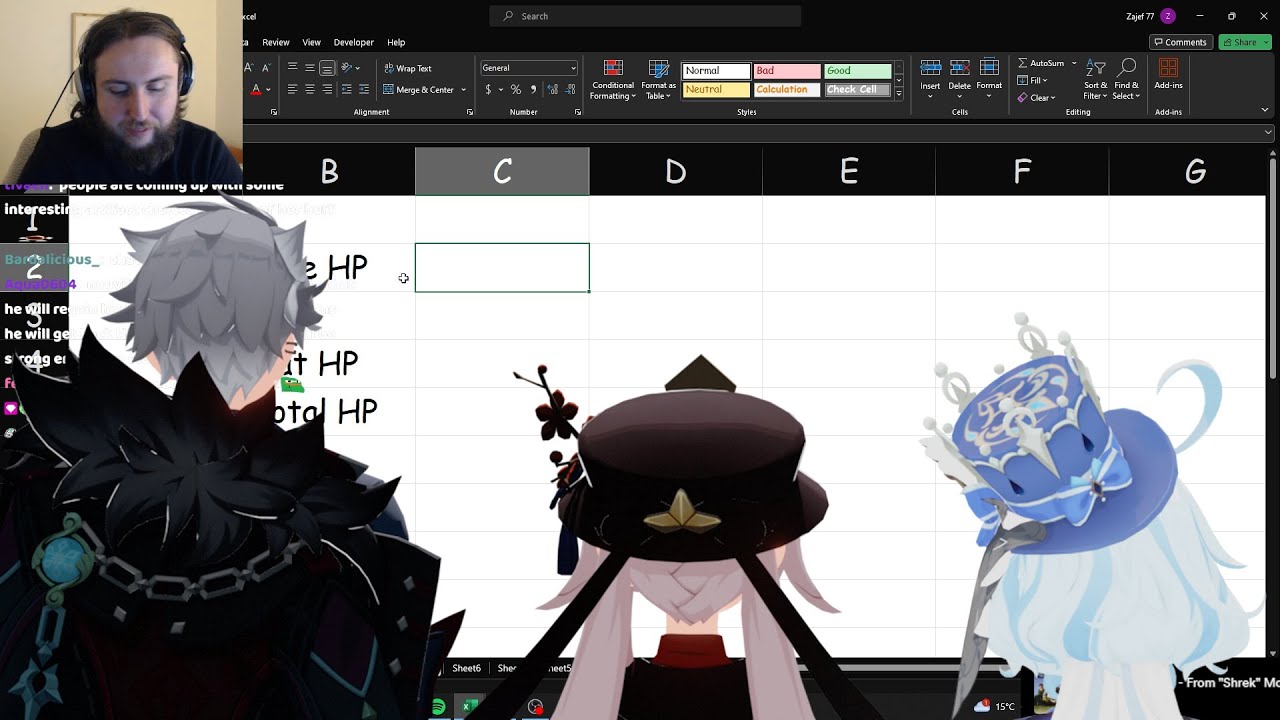Screen dimensions: 1280x720
Task: Open the Review tab
Action: pos(276,42)
